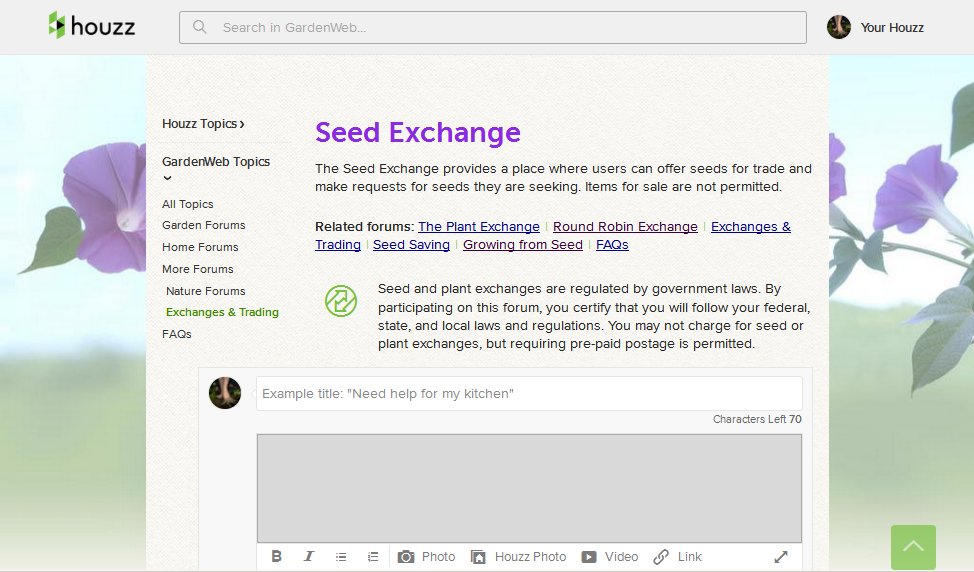Open the Your Houzz profile avatar
This screenshot has width=974, height=572.
(x=839, y=27)
